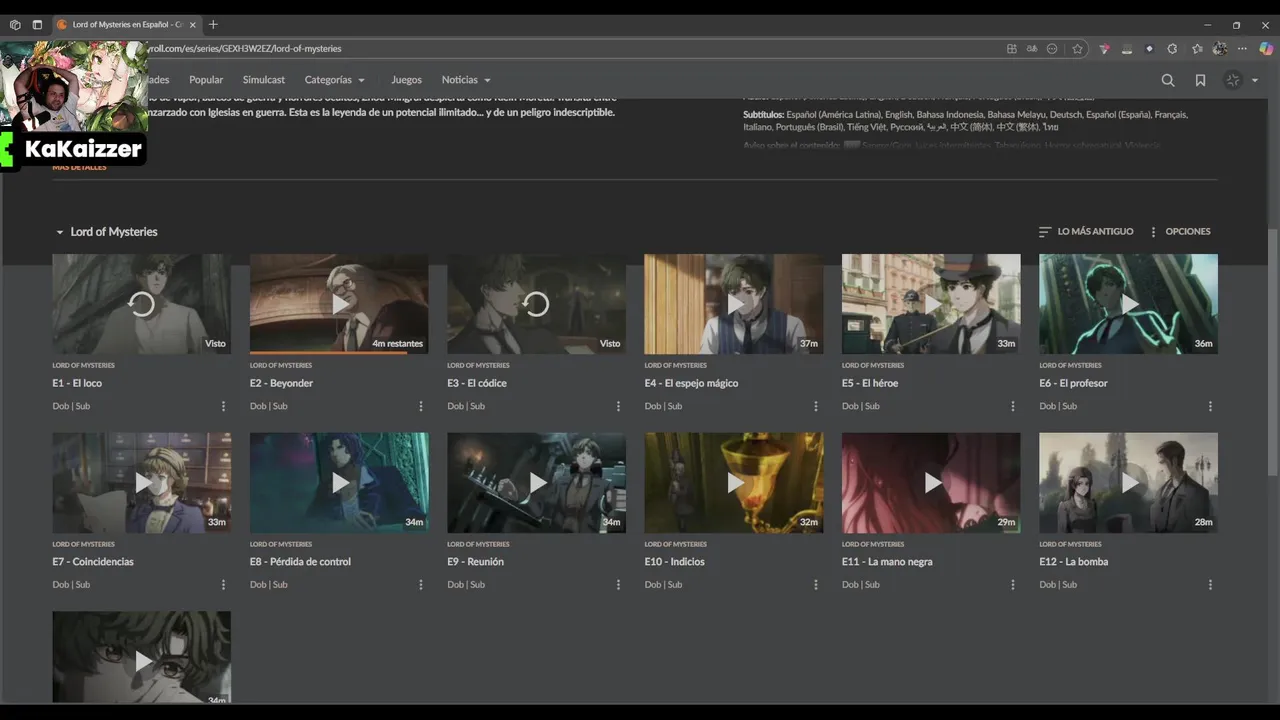Go to Simulcast in navigation
Viewport: 1280px width, 720px height.
pos(264,80)
